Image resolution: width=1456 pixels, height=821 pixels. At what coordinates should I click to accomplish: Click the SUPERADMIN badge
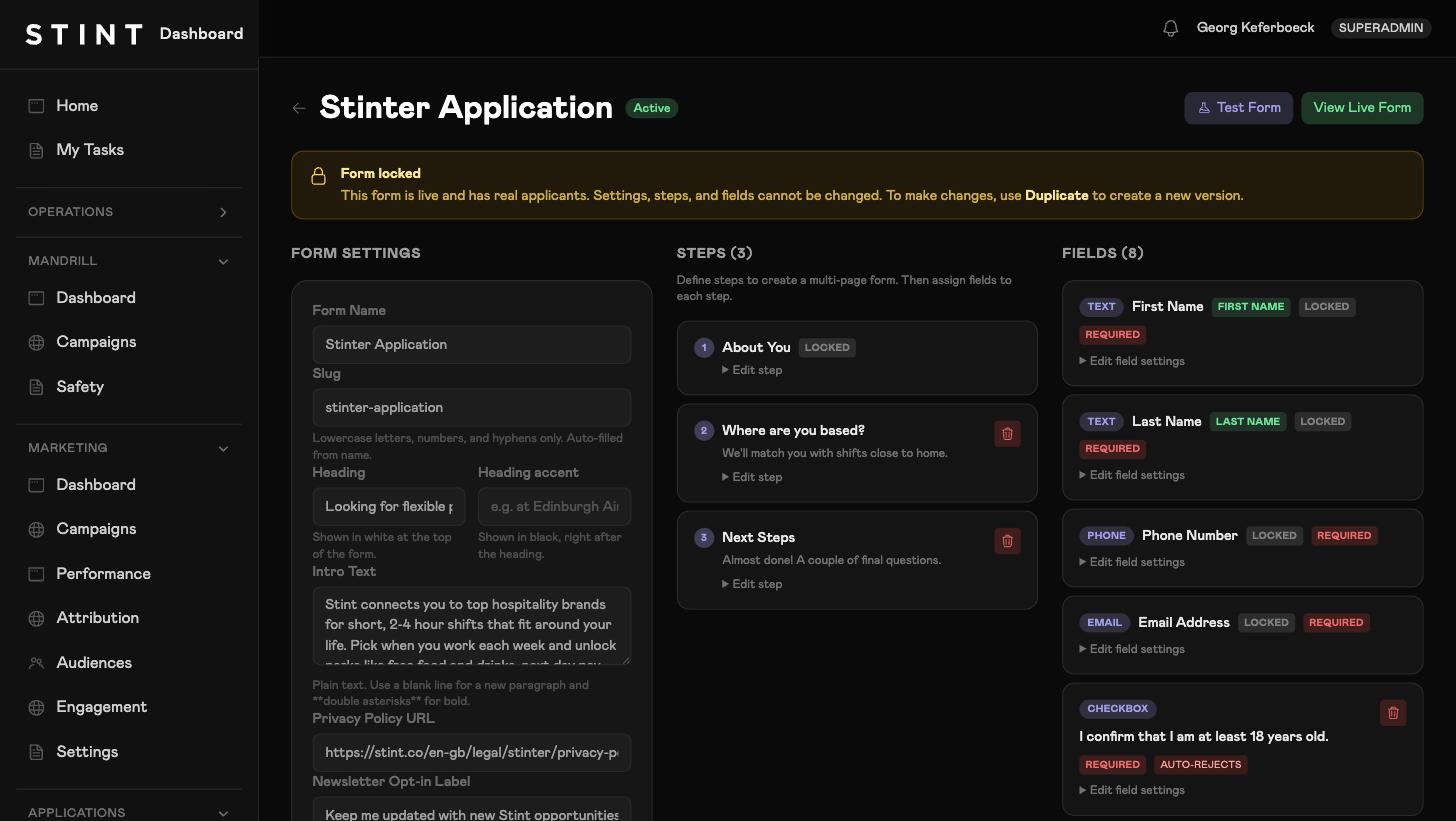tap(1381, 28)
